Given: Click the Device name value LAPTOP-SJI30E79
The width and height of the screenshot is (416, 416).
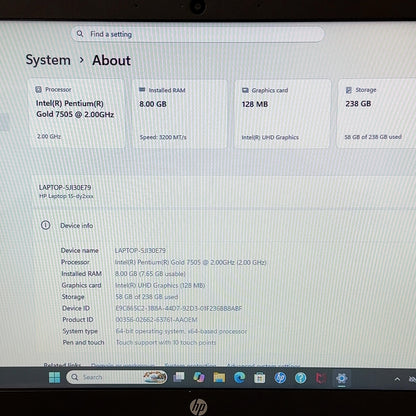Looking at the screenshot, I should (x=140, y=250).
